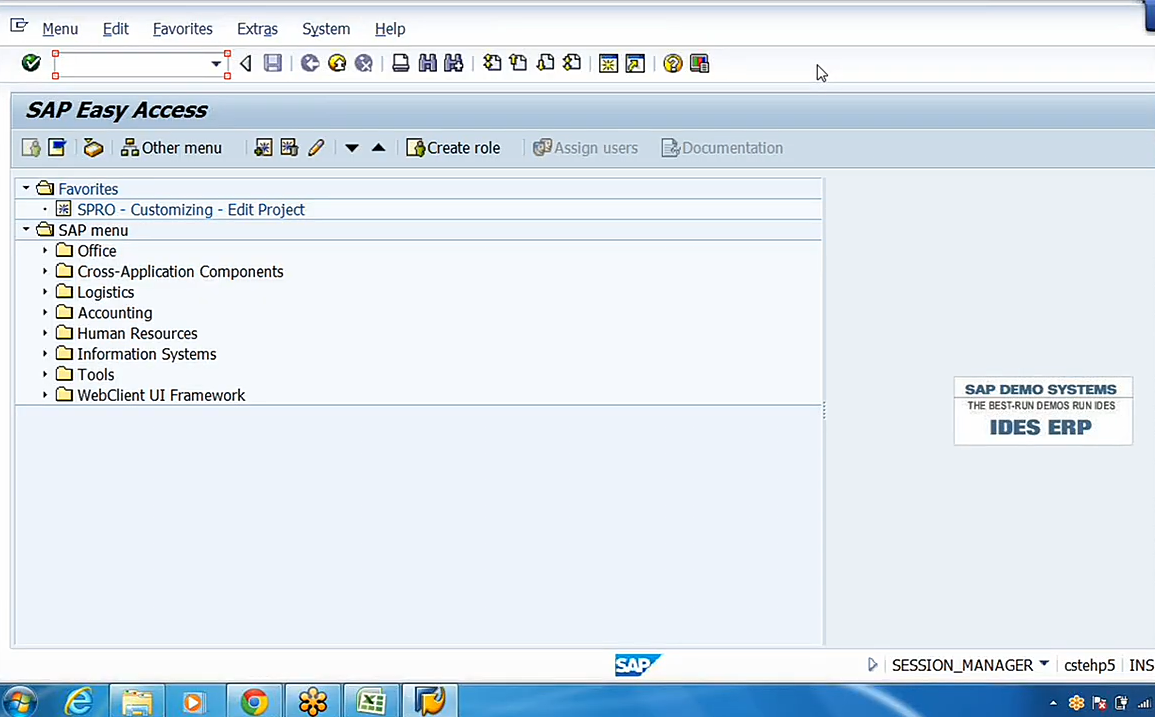Open Excel from the taskbar
The width and height of the screenshot is (1155, 717).
371,702
